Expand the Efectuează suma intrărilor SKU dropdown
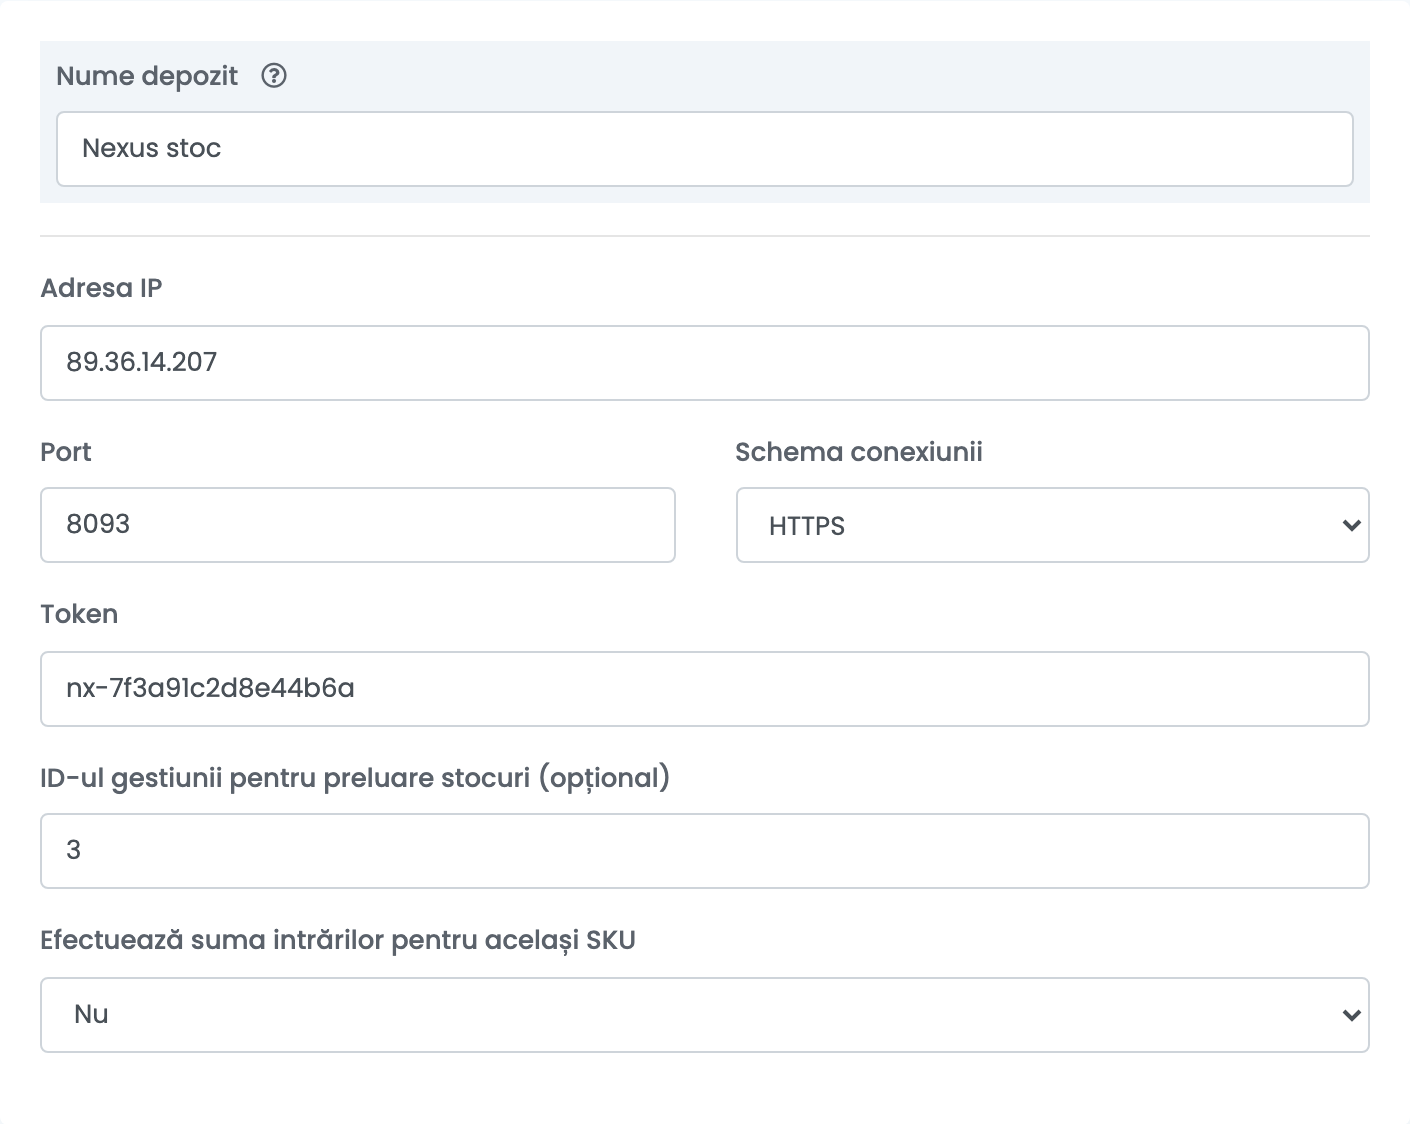The height and width of the screenshot is (1124, 1410). tap(705, 1015)
